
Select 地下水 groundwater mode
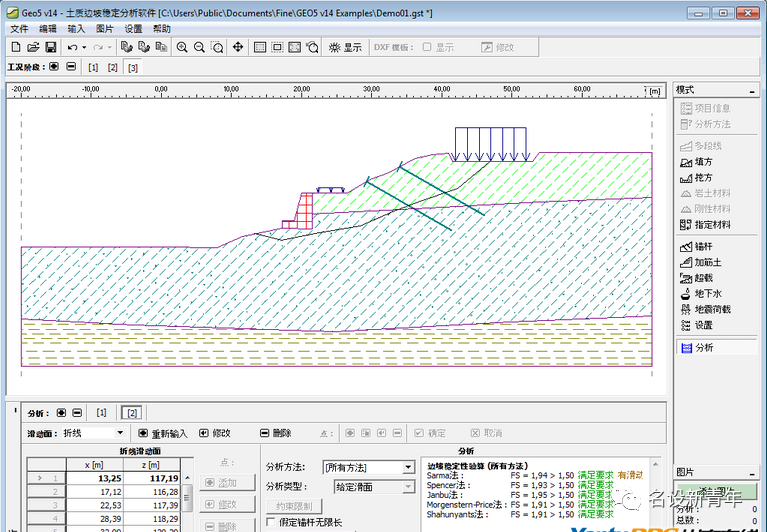pyautogui.click(x=700, y=293)
